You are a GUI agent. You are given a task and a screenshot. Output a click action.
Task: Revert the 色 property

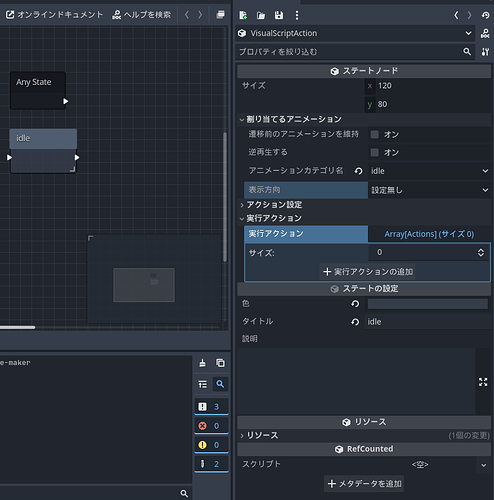pos(355,304)
